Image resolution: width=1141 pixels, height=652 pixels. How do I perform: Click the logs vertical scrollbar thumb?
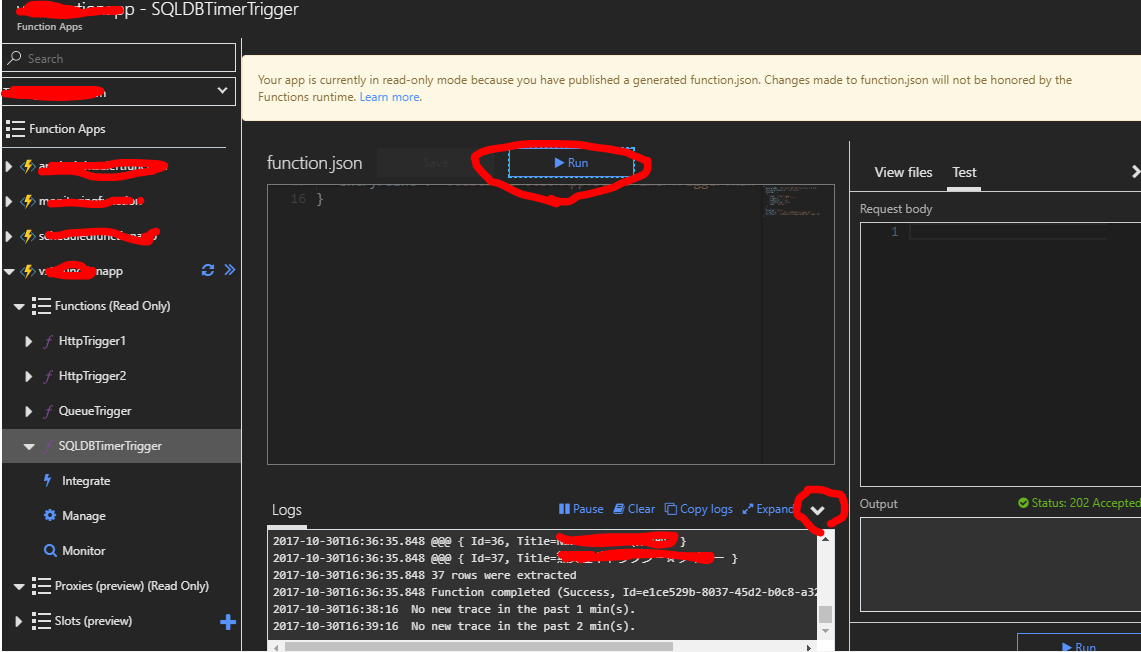tap(825, 614)
